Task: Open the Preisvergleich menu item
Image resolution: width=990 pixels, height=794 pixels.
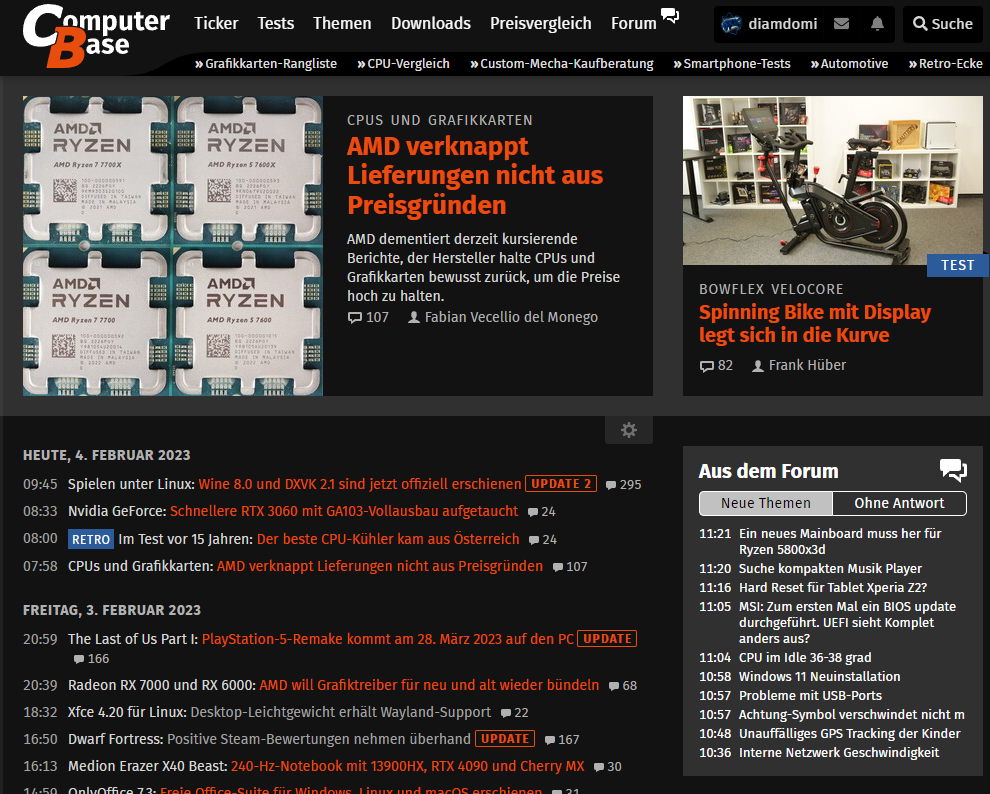Action: [x=540, y=23]
